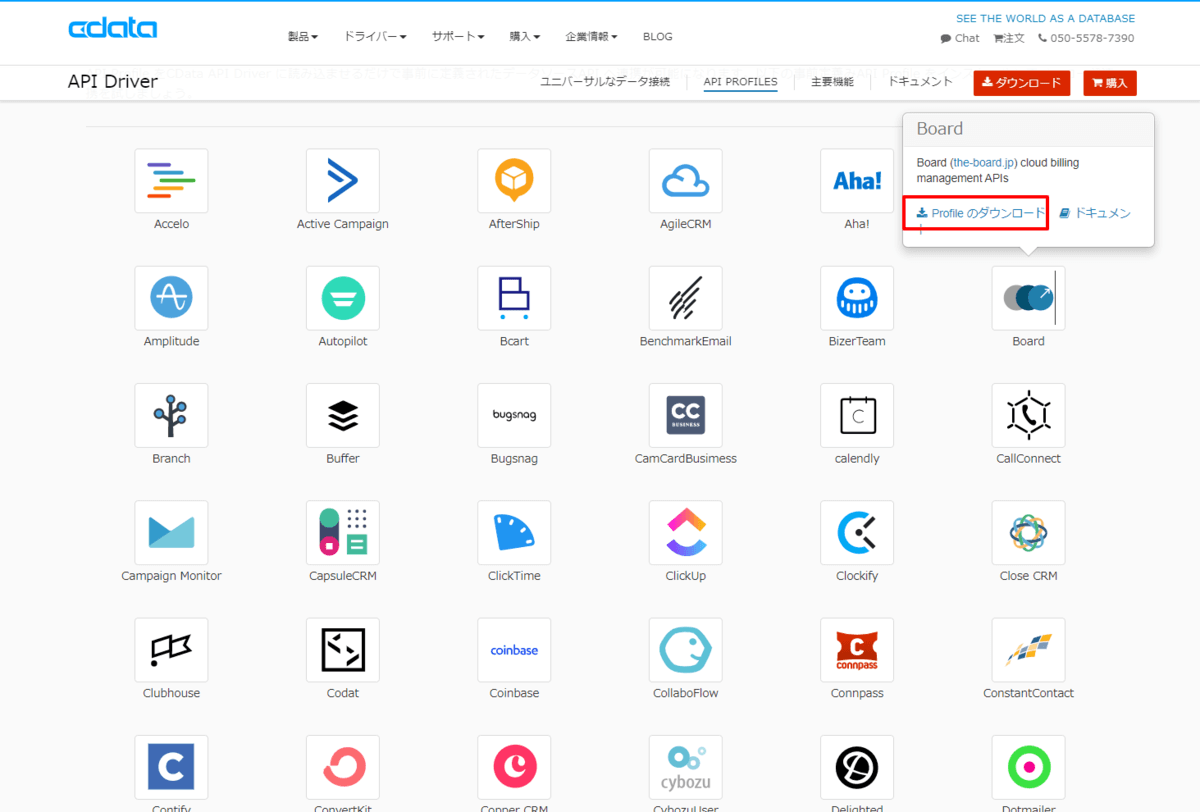1200x812 pixels.
Task: Open the BLOG menu item
Action: click(x=658, y=37)
